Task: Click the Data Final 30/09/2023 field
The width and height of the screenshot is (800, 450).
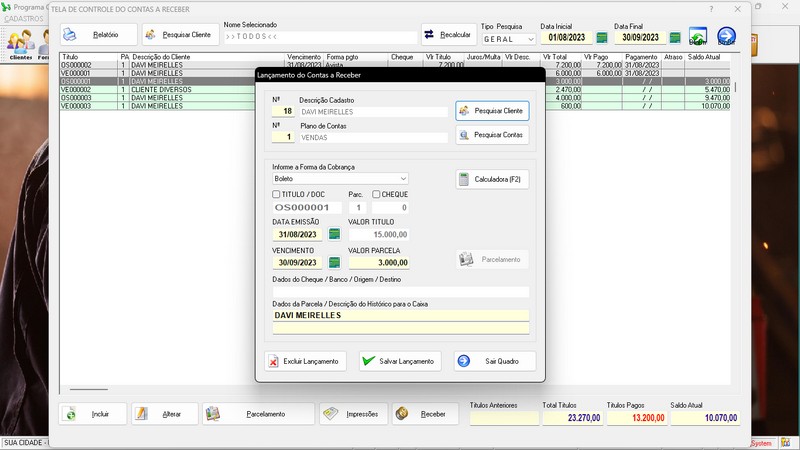Action: [640, 38]
